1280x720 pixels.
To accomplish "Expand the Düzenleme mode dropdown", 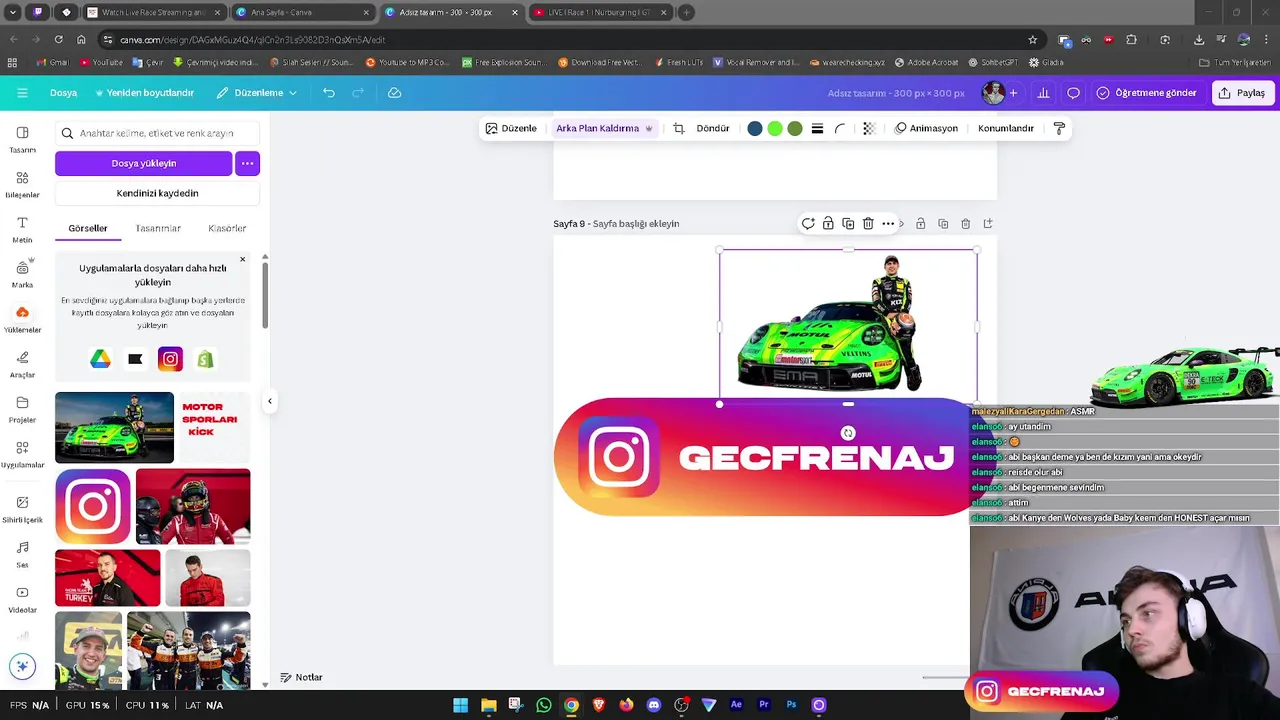I will tap(257, 93).
